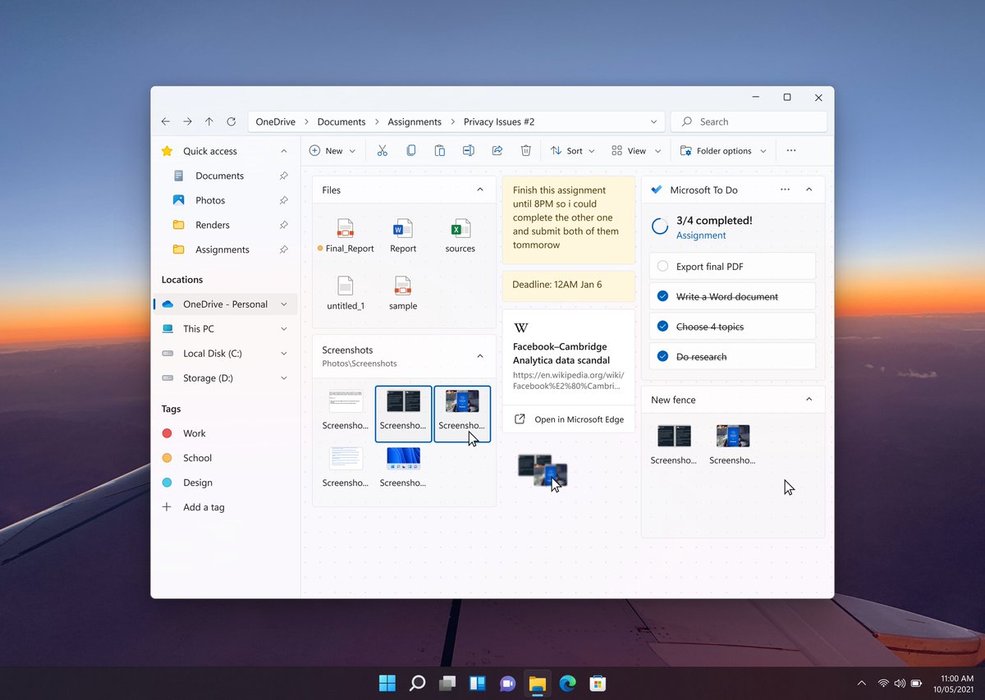The width and height of the screenshot is (985, 700).
Task: Expand the This PC location
Action: pos(284,329)
